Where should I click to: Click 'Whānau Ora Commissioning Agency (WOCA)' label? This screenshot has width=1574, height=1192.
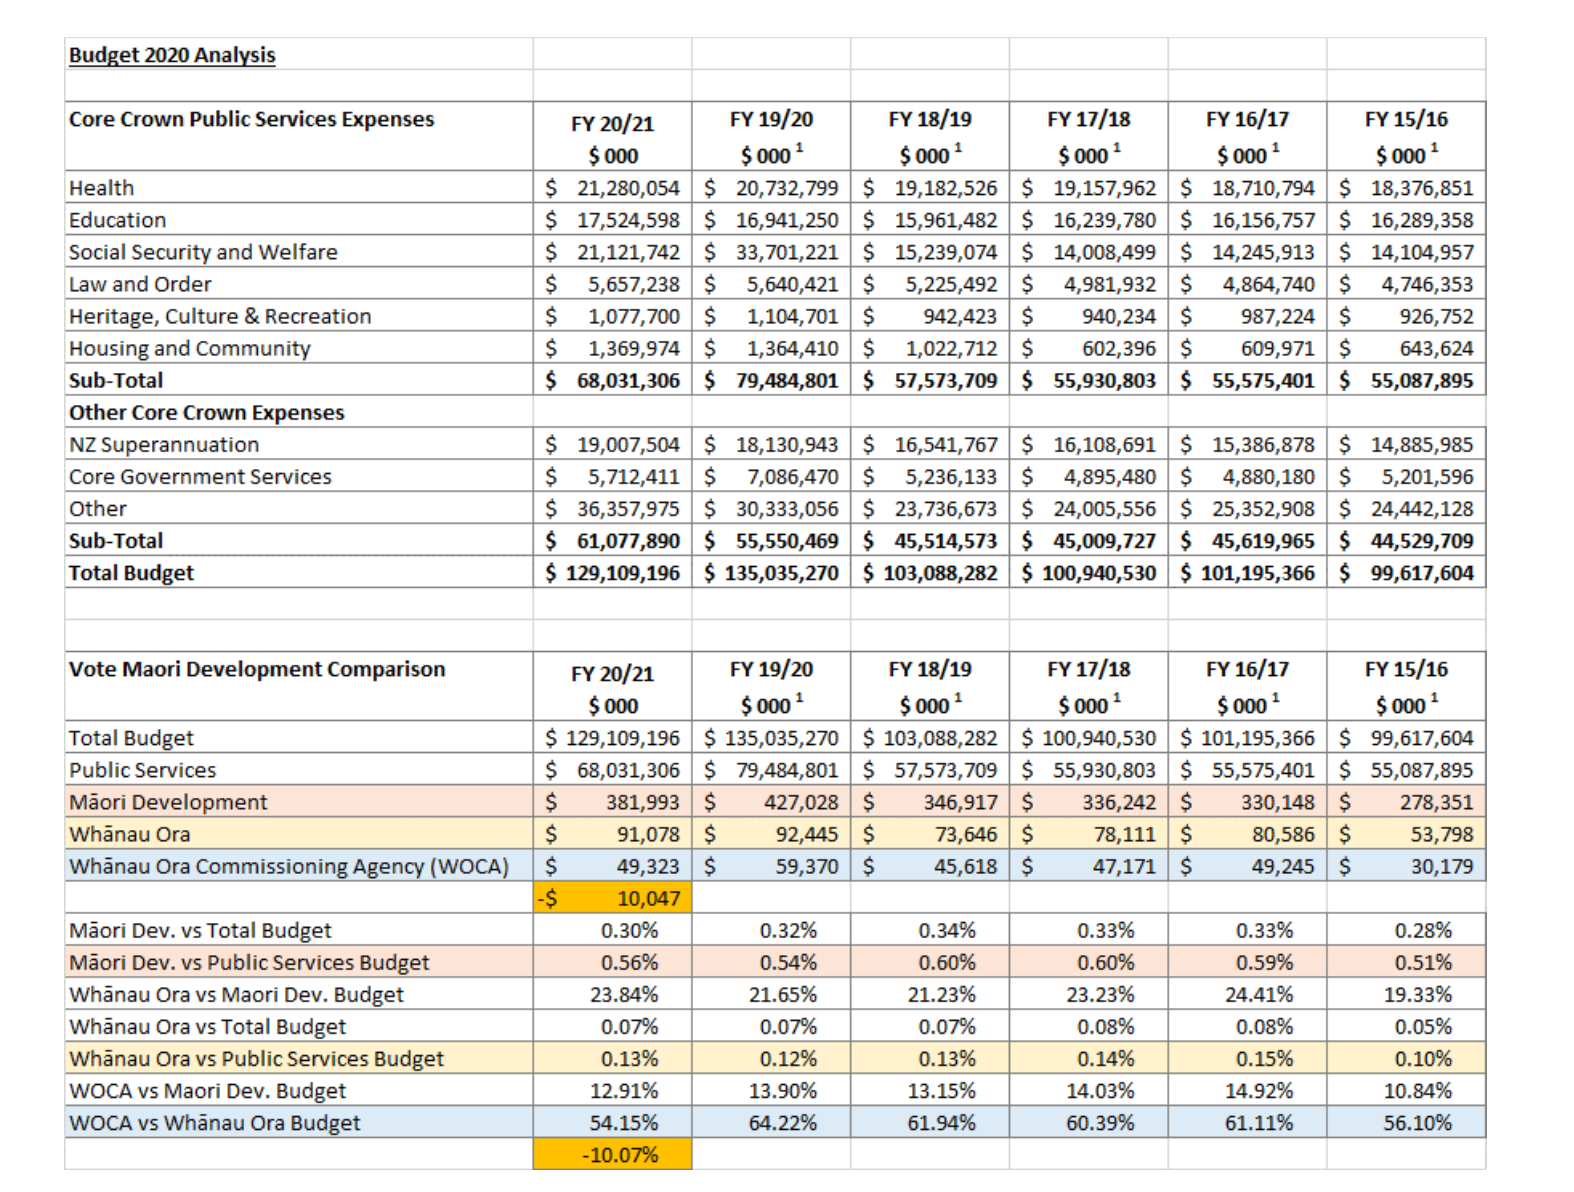coord(289,866)
